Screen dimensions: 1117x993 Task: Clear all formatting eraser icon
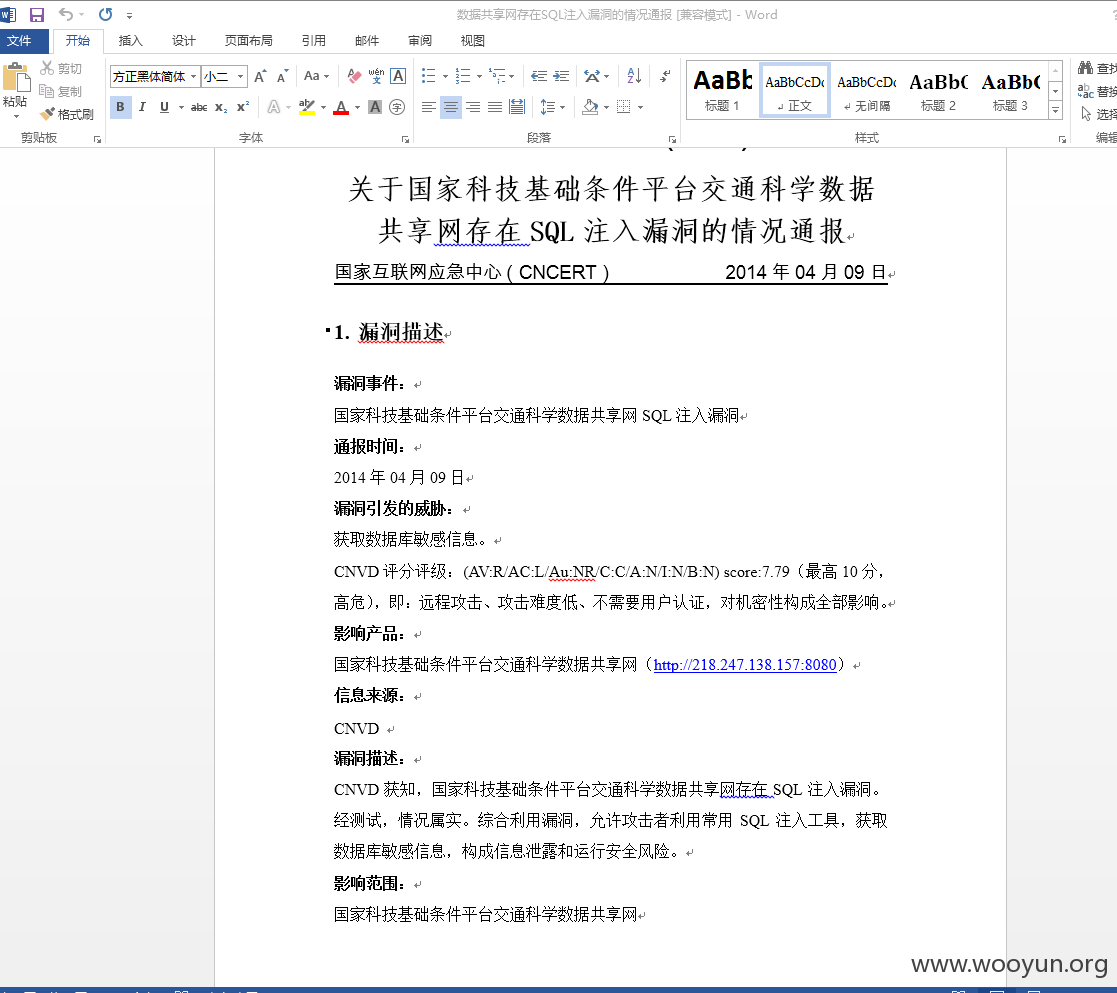coord(354,76)
